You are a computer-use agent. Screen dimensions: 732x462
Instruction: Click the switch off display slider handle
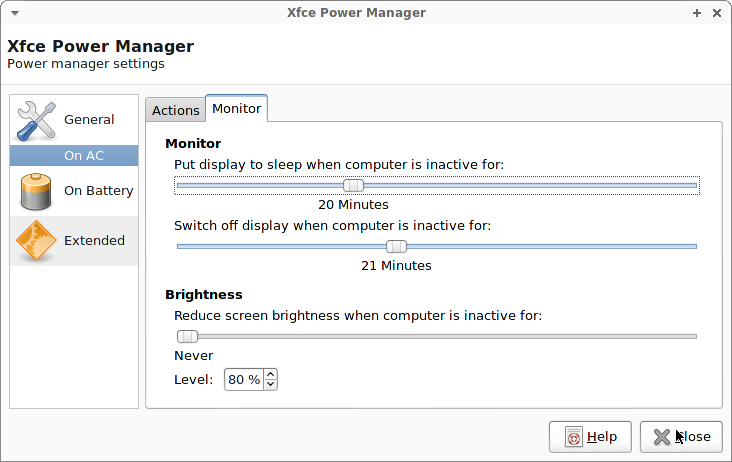pyautogui.click(x=396, y=246)
